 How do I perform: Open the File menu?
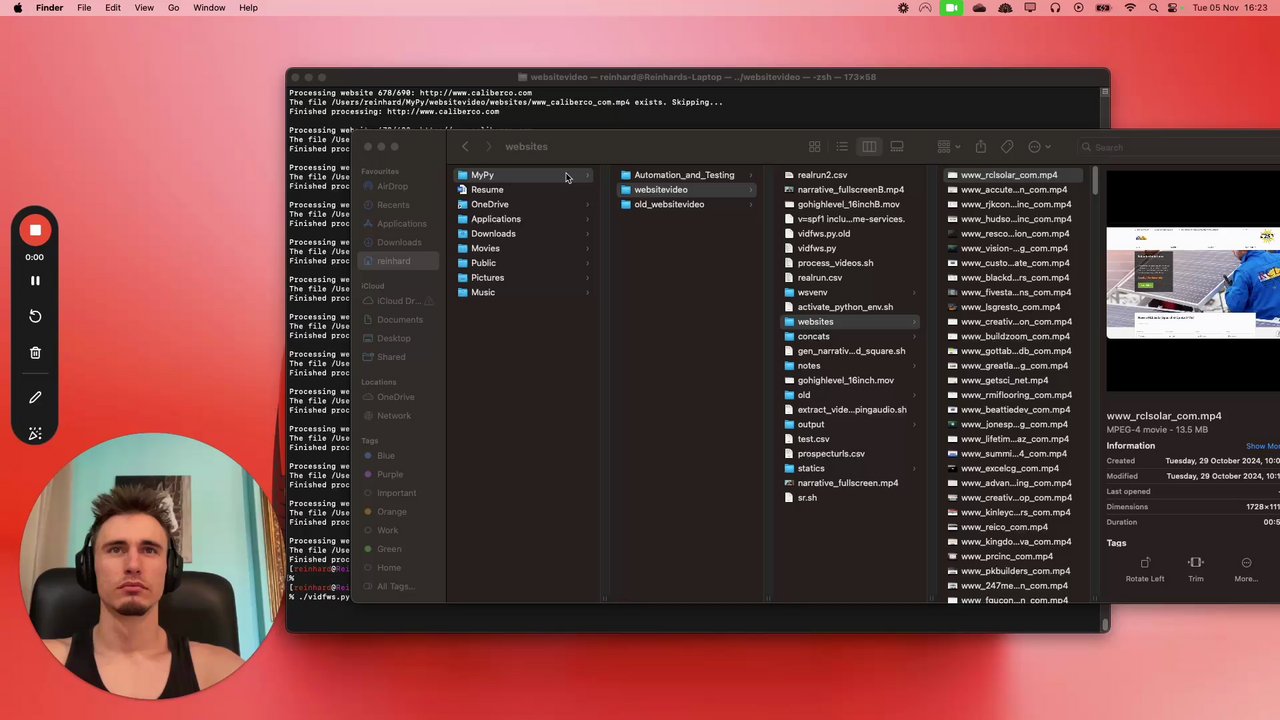84,8
